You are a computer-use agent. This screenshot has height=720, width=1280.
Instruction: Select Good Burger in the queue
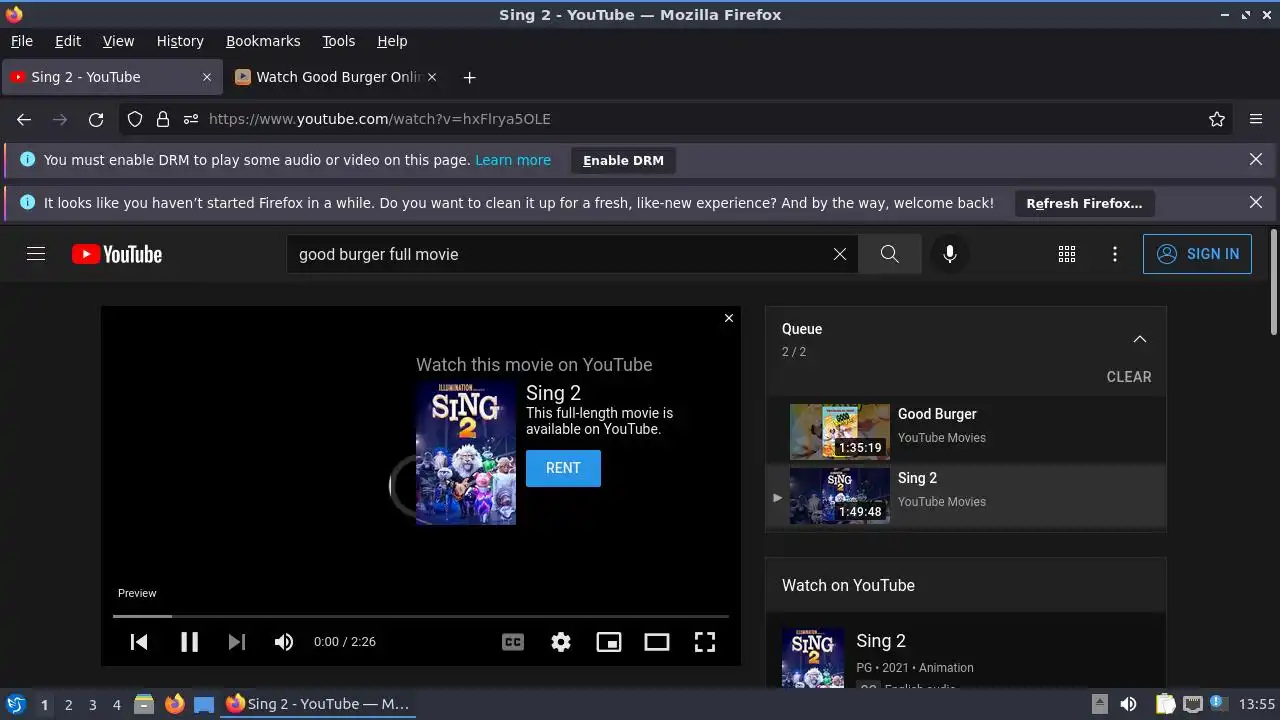[x=965, y=431]
